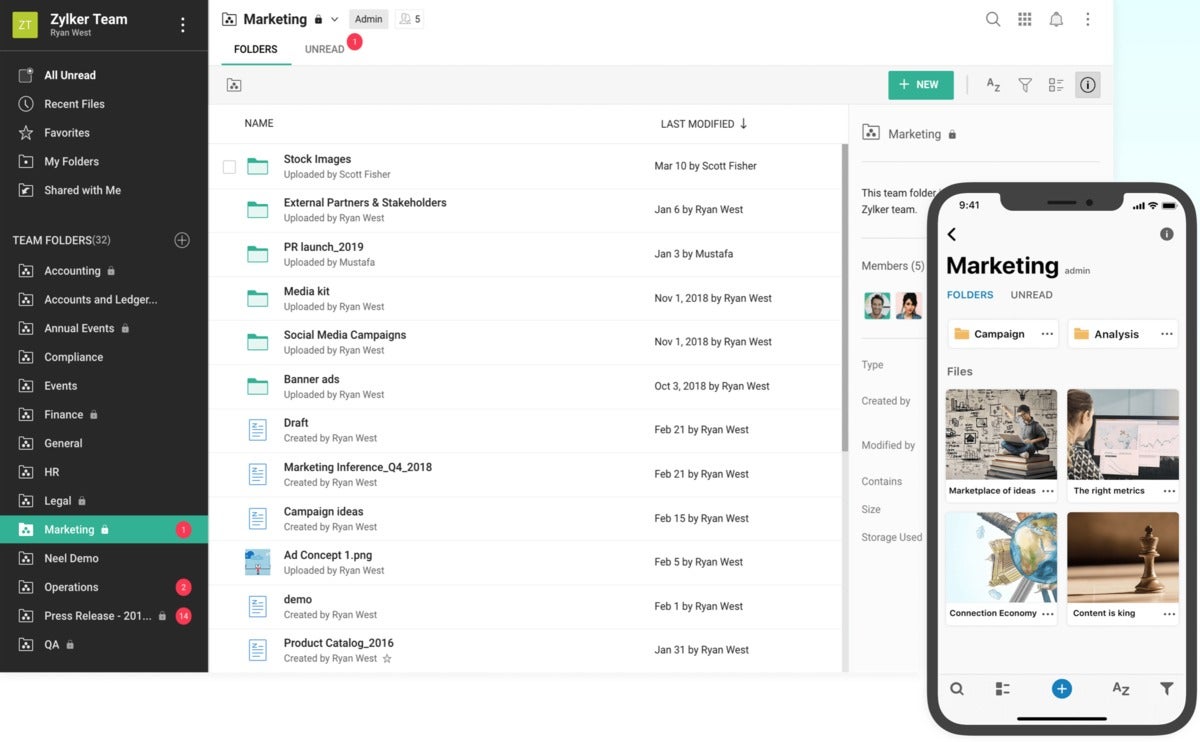Tap the blue add button on the phone

(x=1062, y=689)
